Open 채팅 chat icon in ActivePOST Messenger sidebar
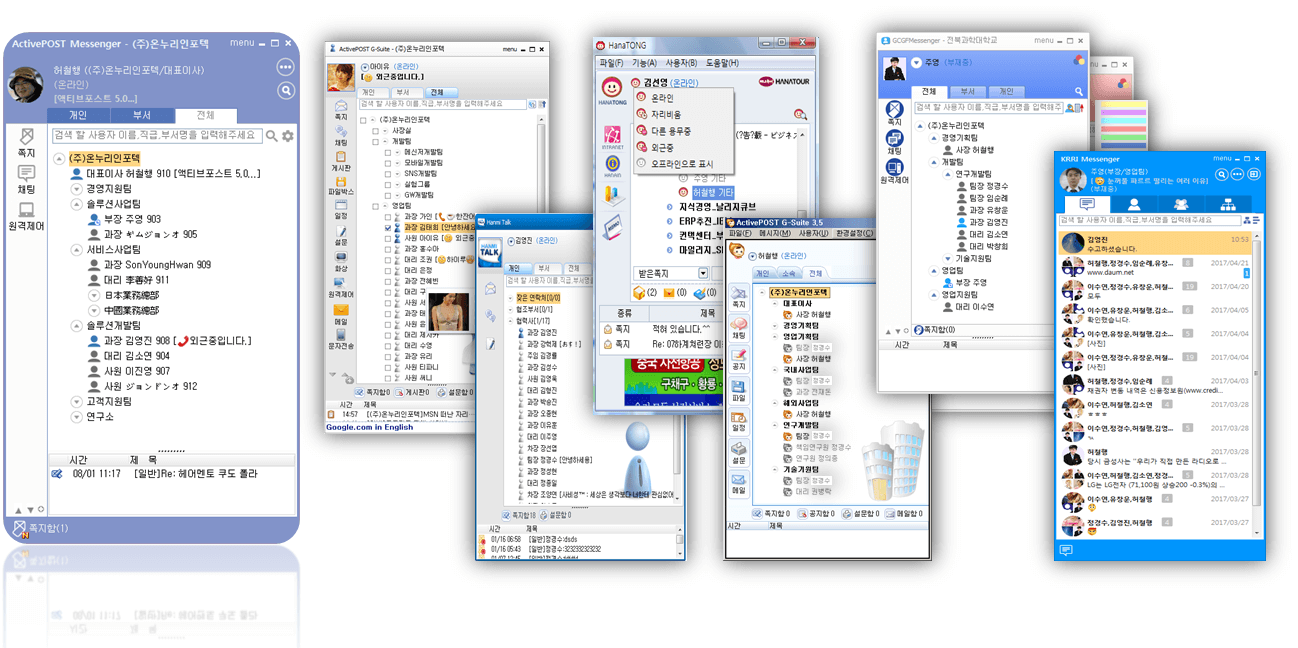This screenshot has height=648, width=1298. click(26, 179)
